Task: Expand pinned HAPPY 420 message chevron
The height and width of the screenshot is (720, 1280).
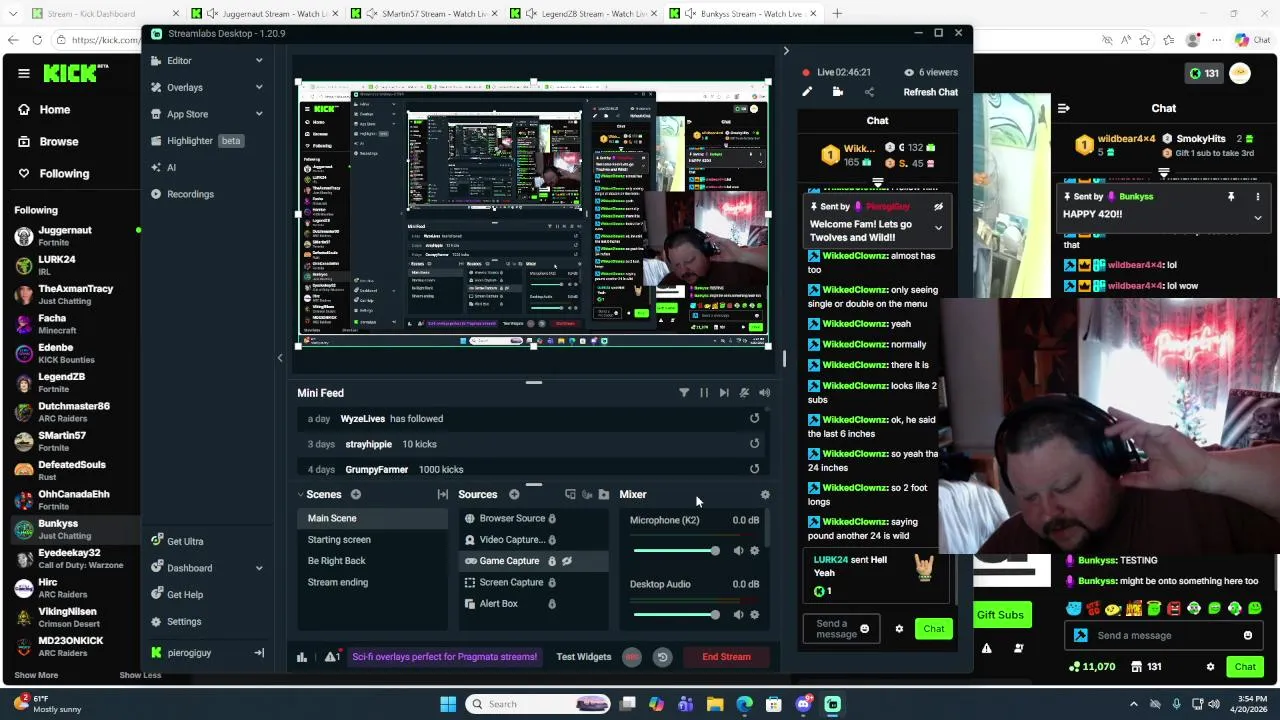Action: pyautogui.click(x=1258, y=217)
